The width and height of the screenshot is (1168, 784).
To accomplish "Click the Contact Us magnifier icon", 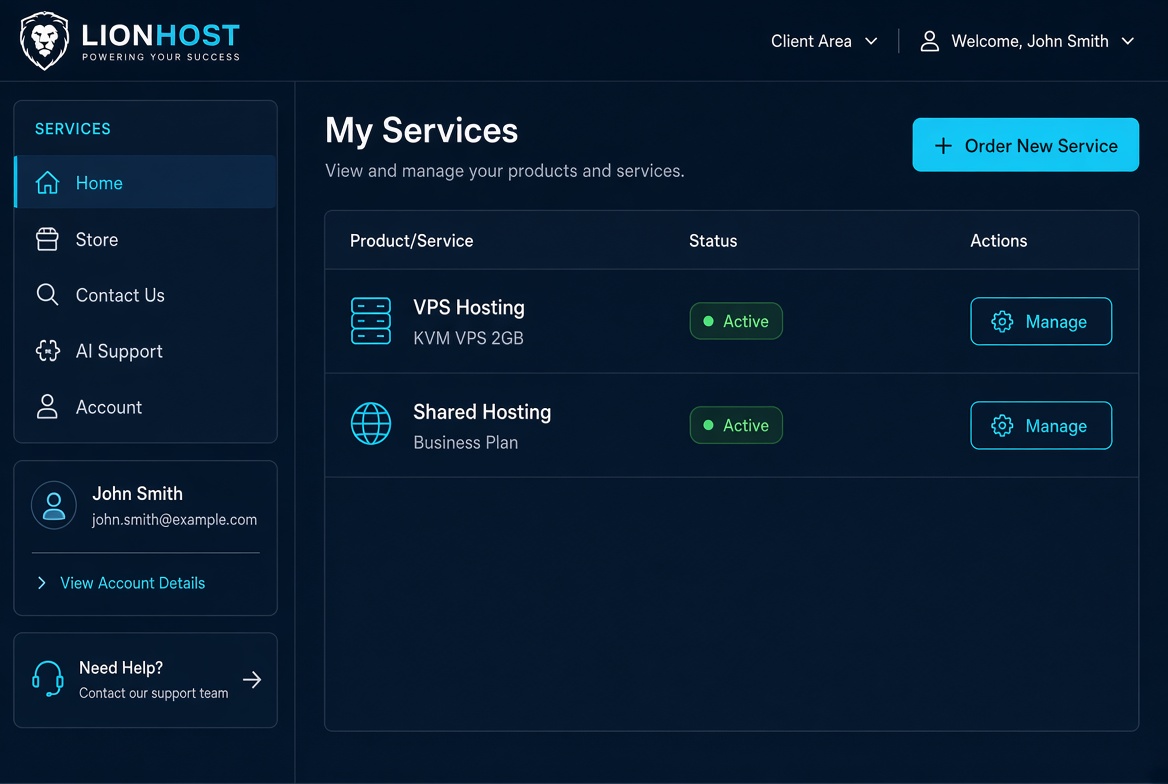I will coord(47,294).
